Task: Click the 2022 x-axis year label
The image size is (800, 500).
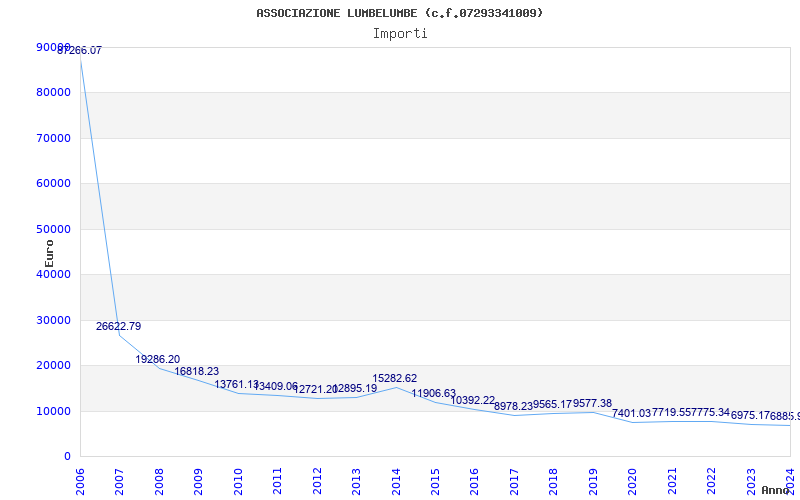Action: (x=711, y=481)
